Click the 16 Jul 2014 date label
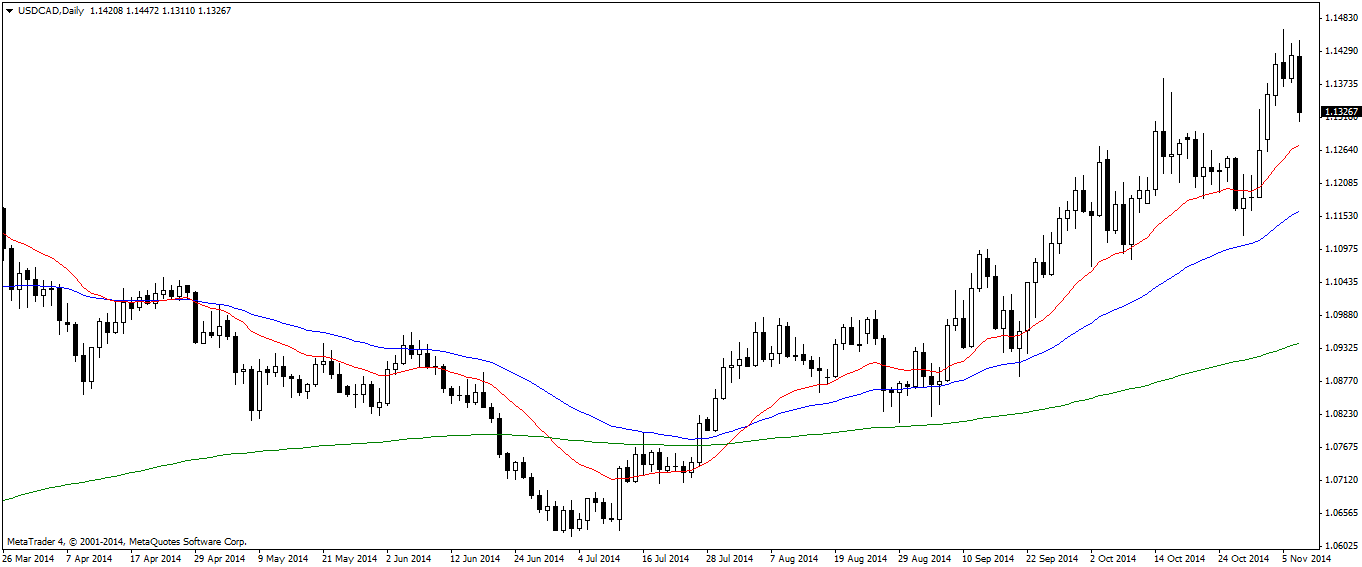Screen dimensions: 1362x567 [x=666, y=559]
